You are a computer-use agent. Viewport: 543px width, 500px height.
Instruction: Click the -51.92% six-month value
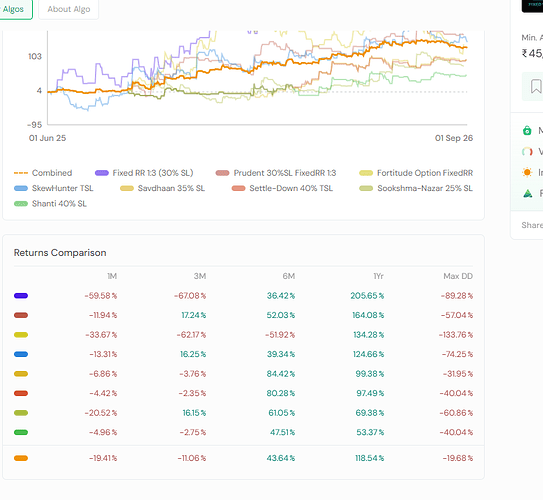280,335
